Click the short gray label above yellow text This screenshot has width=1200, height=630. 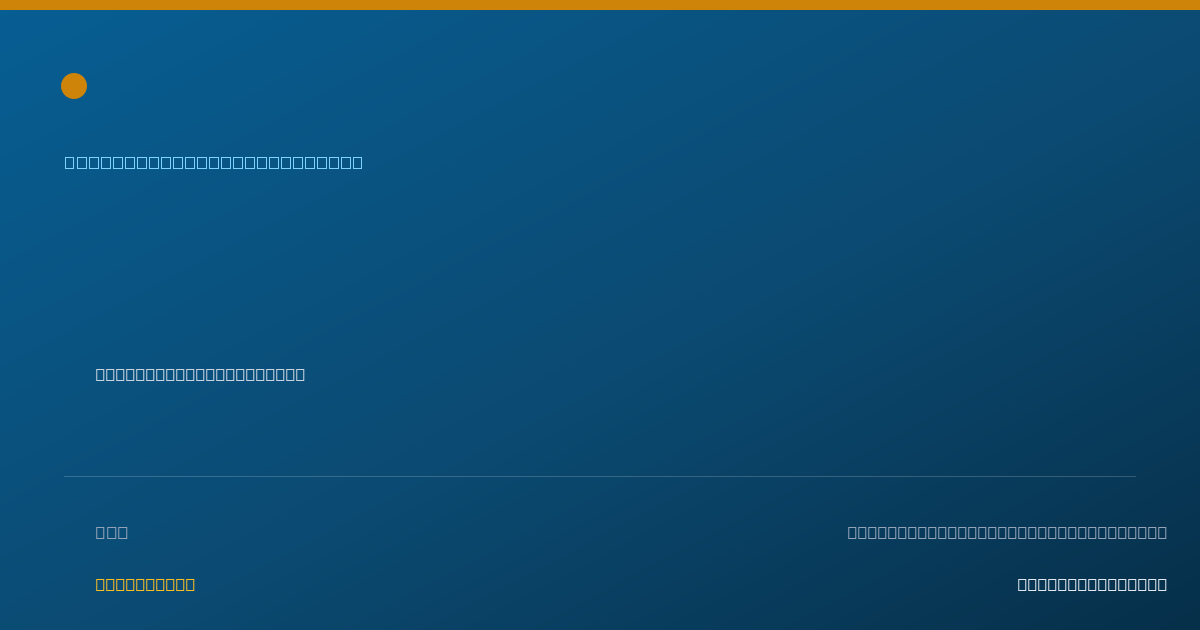(112, 532)
